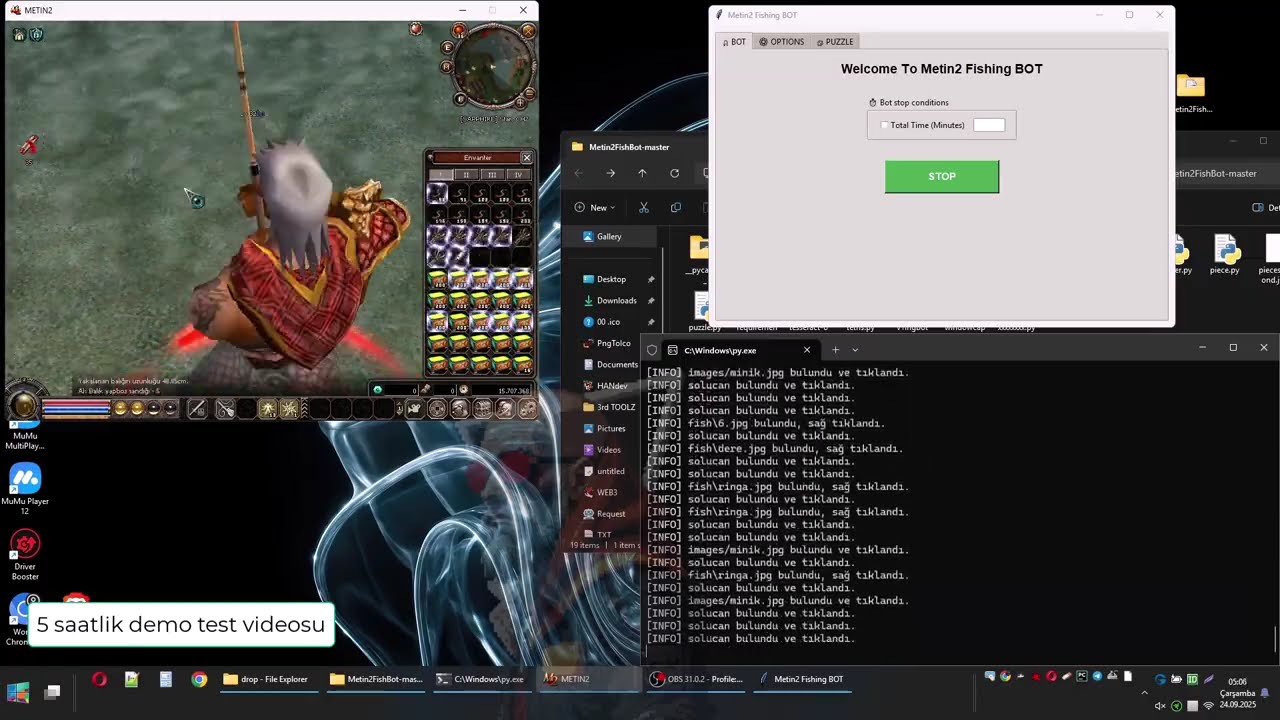Switch to Metin2FishBot-mas... taskbar item

coord(377,679)
